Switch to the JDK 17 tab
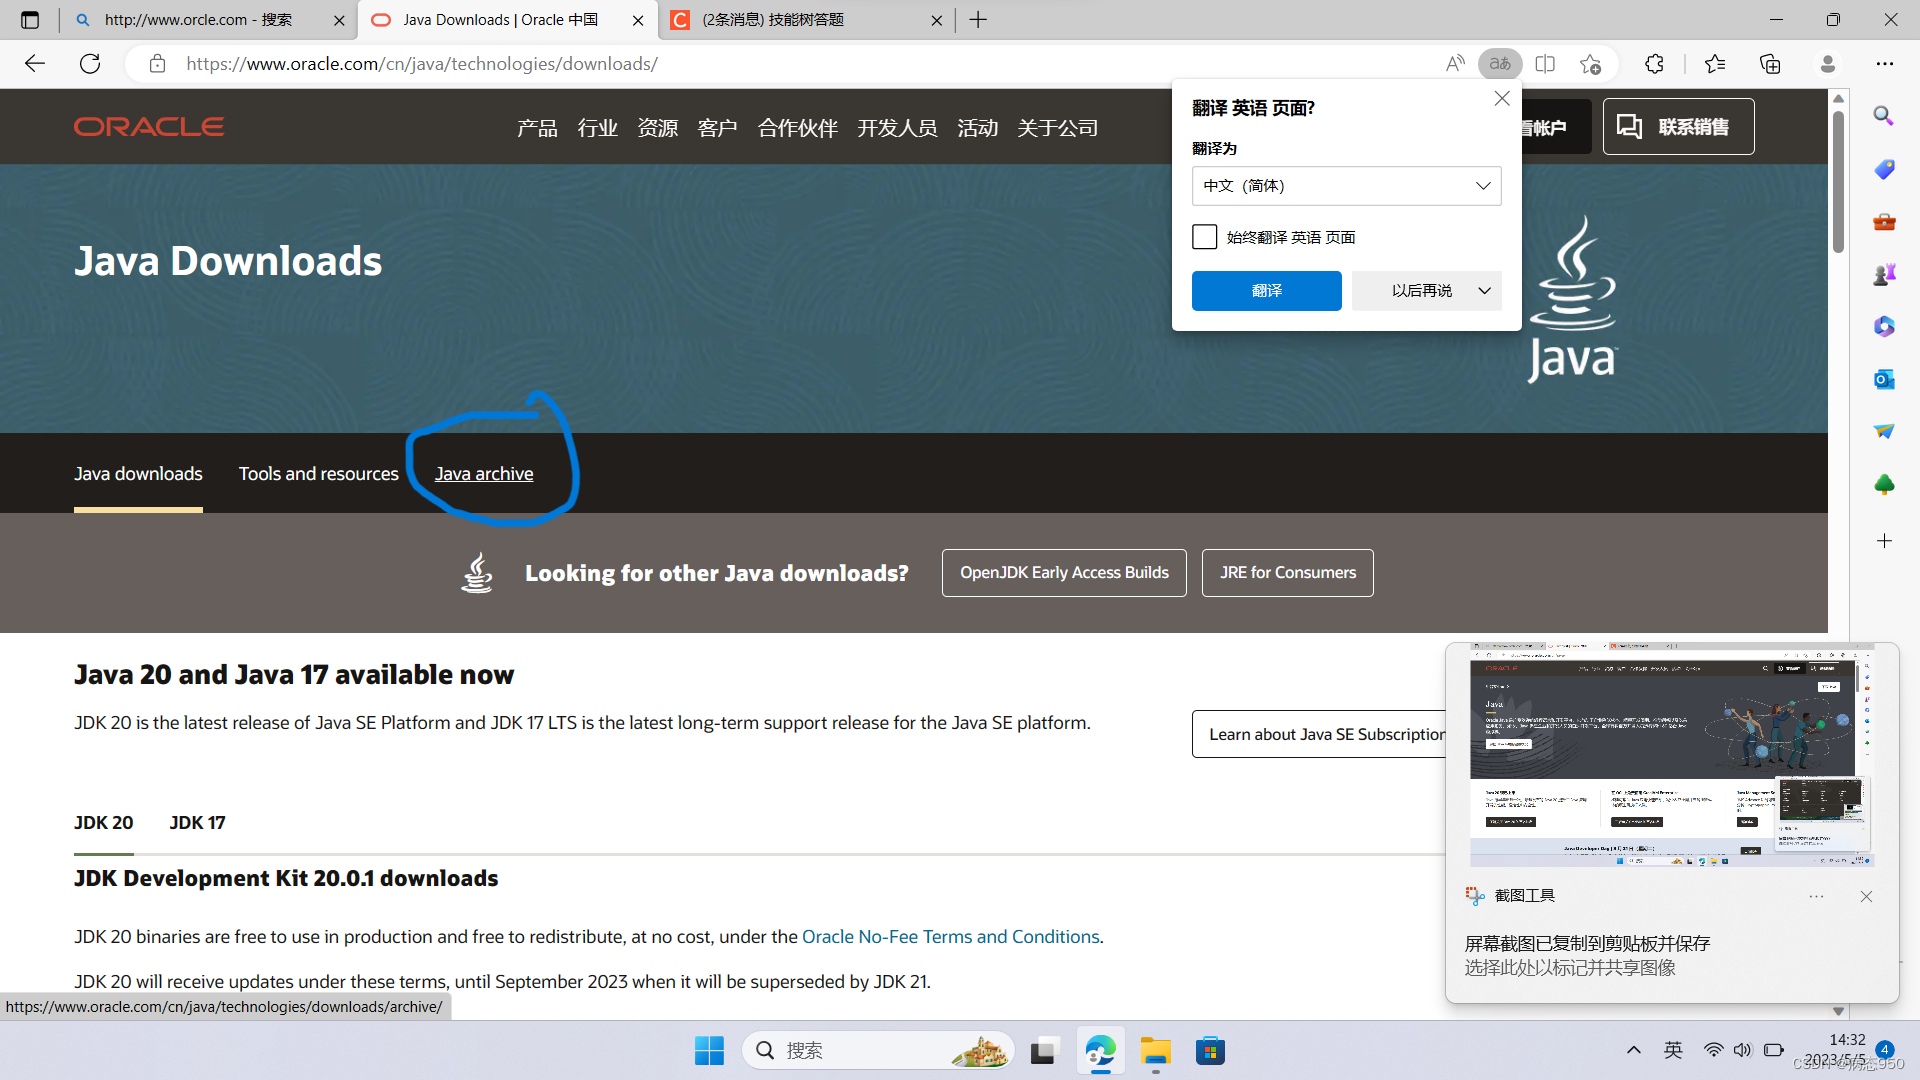 pos(197,823)
